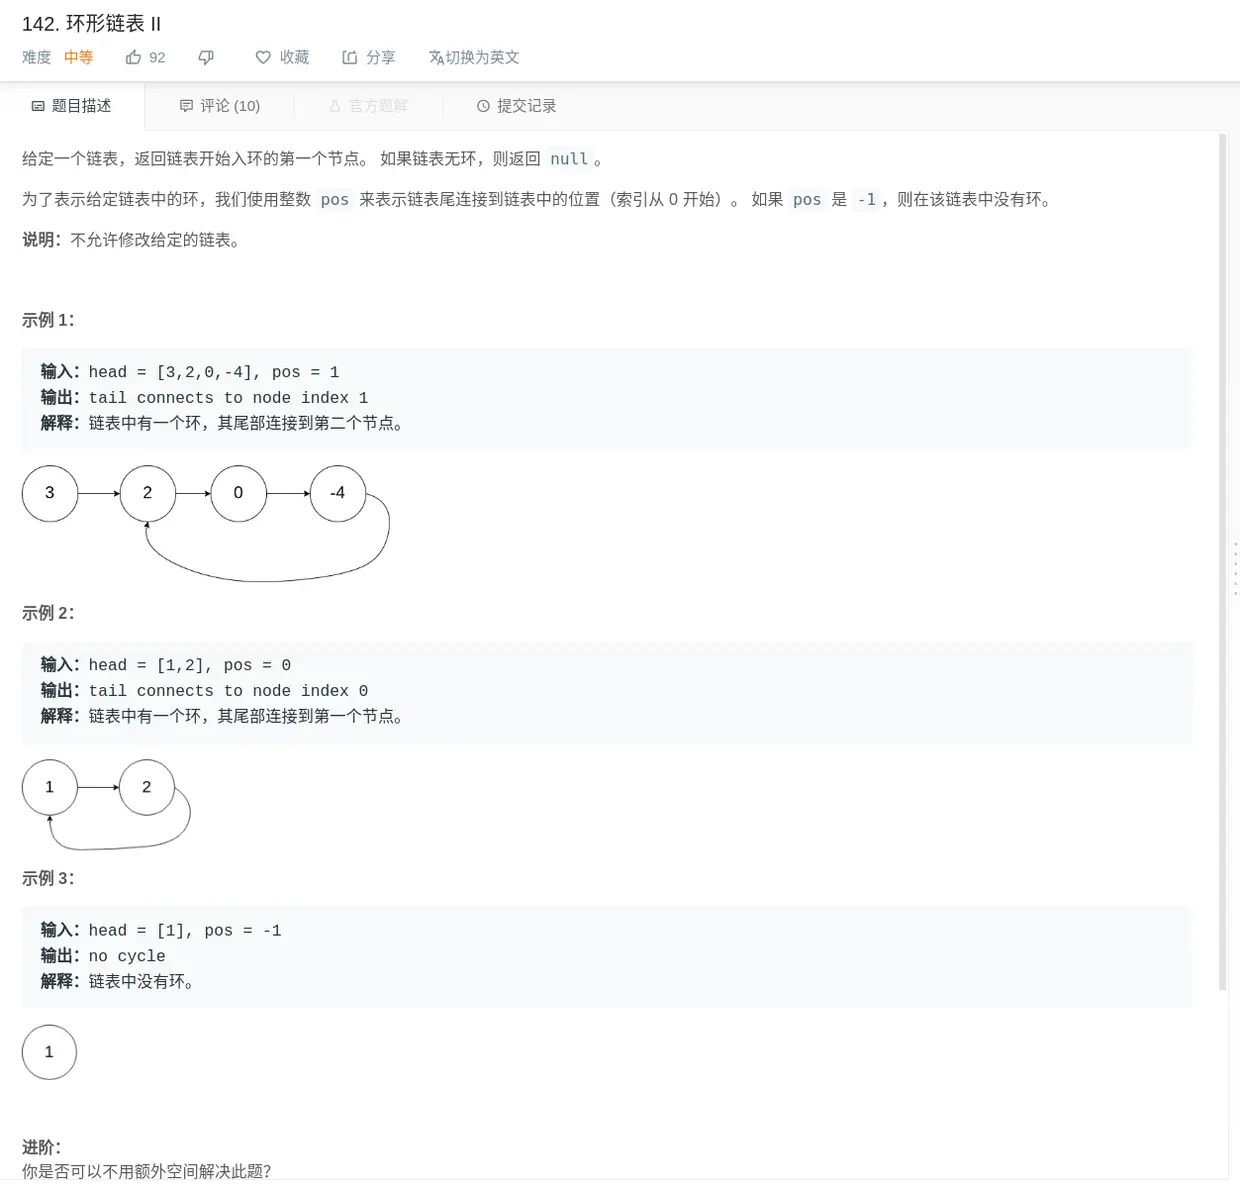Open the 官方题解 tab
Image resolution: width=1240 pixels, height=1187 pixels.
368,106
